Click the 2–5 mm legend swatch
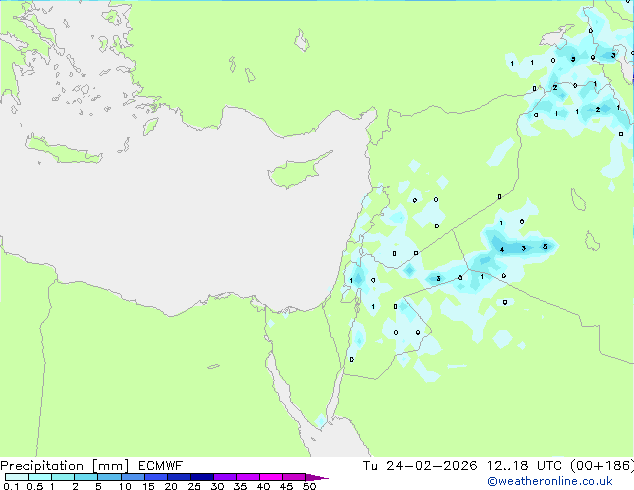 point(86,477)
